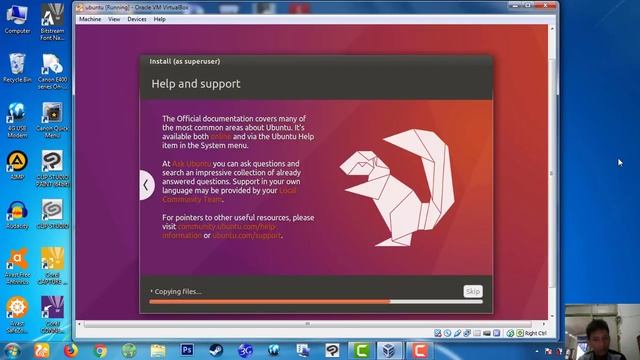
Task: Click the installer progress bar
Action: click(316, 302)
